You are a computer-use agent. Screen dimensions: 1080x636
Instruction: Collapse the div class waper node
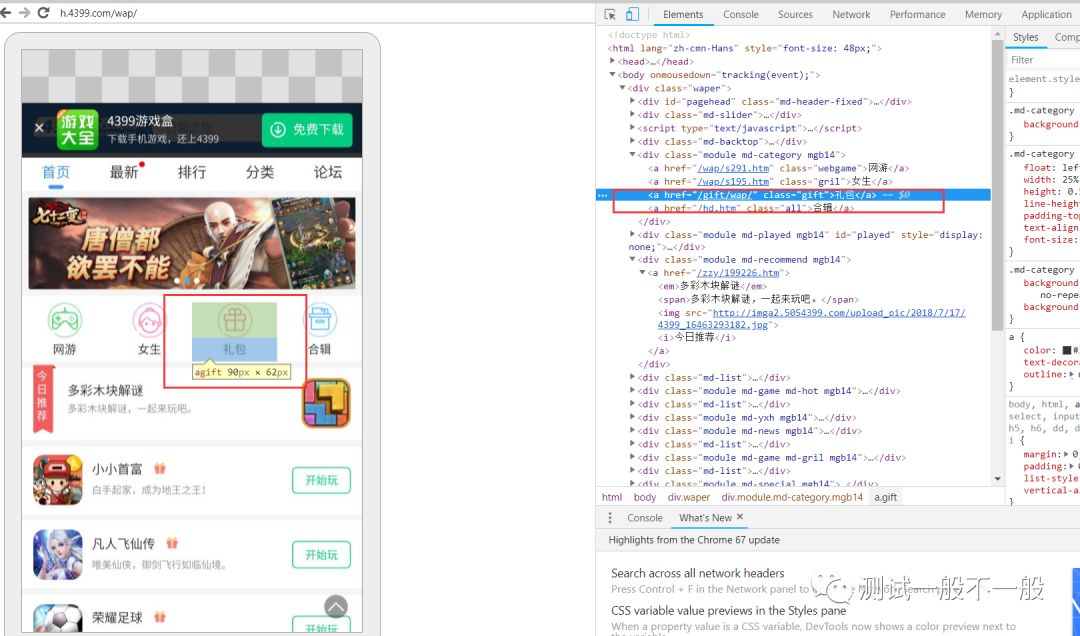pos(623,88)
